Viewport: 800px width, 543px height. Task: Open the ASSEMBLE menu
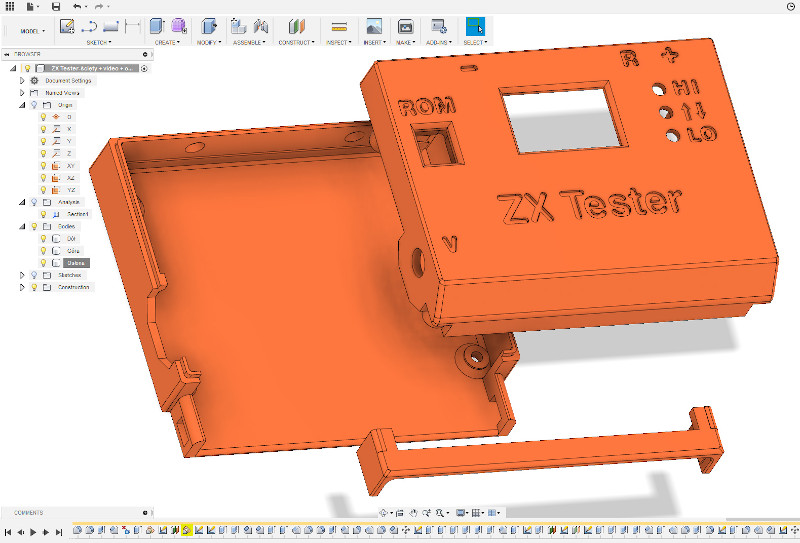(249, 42)
